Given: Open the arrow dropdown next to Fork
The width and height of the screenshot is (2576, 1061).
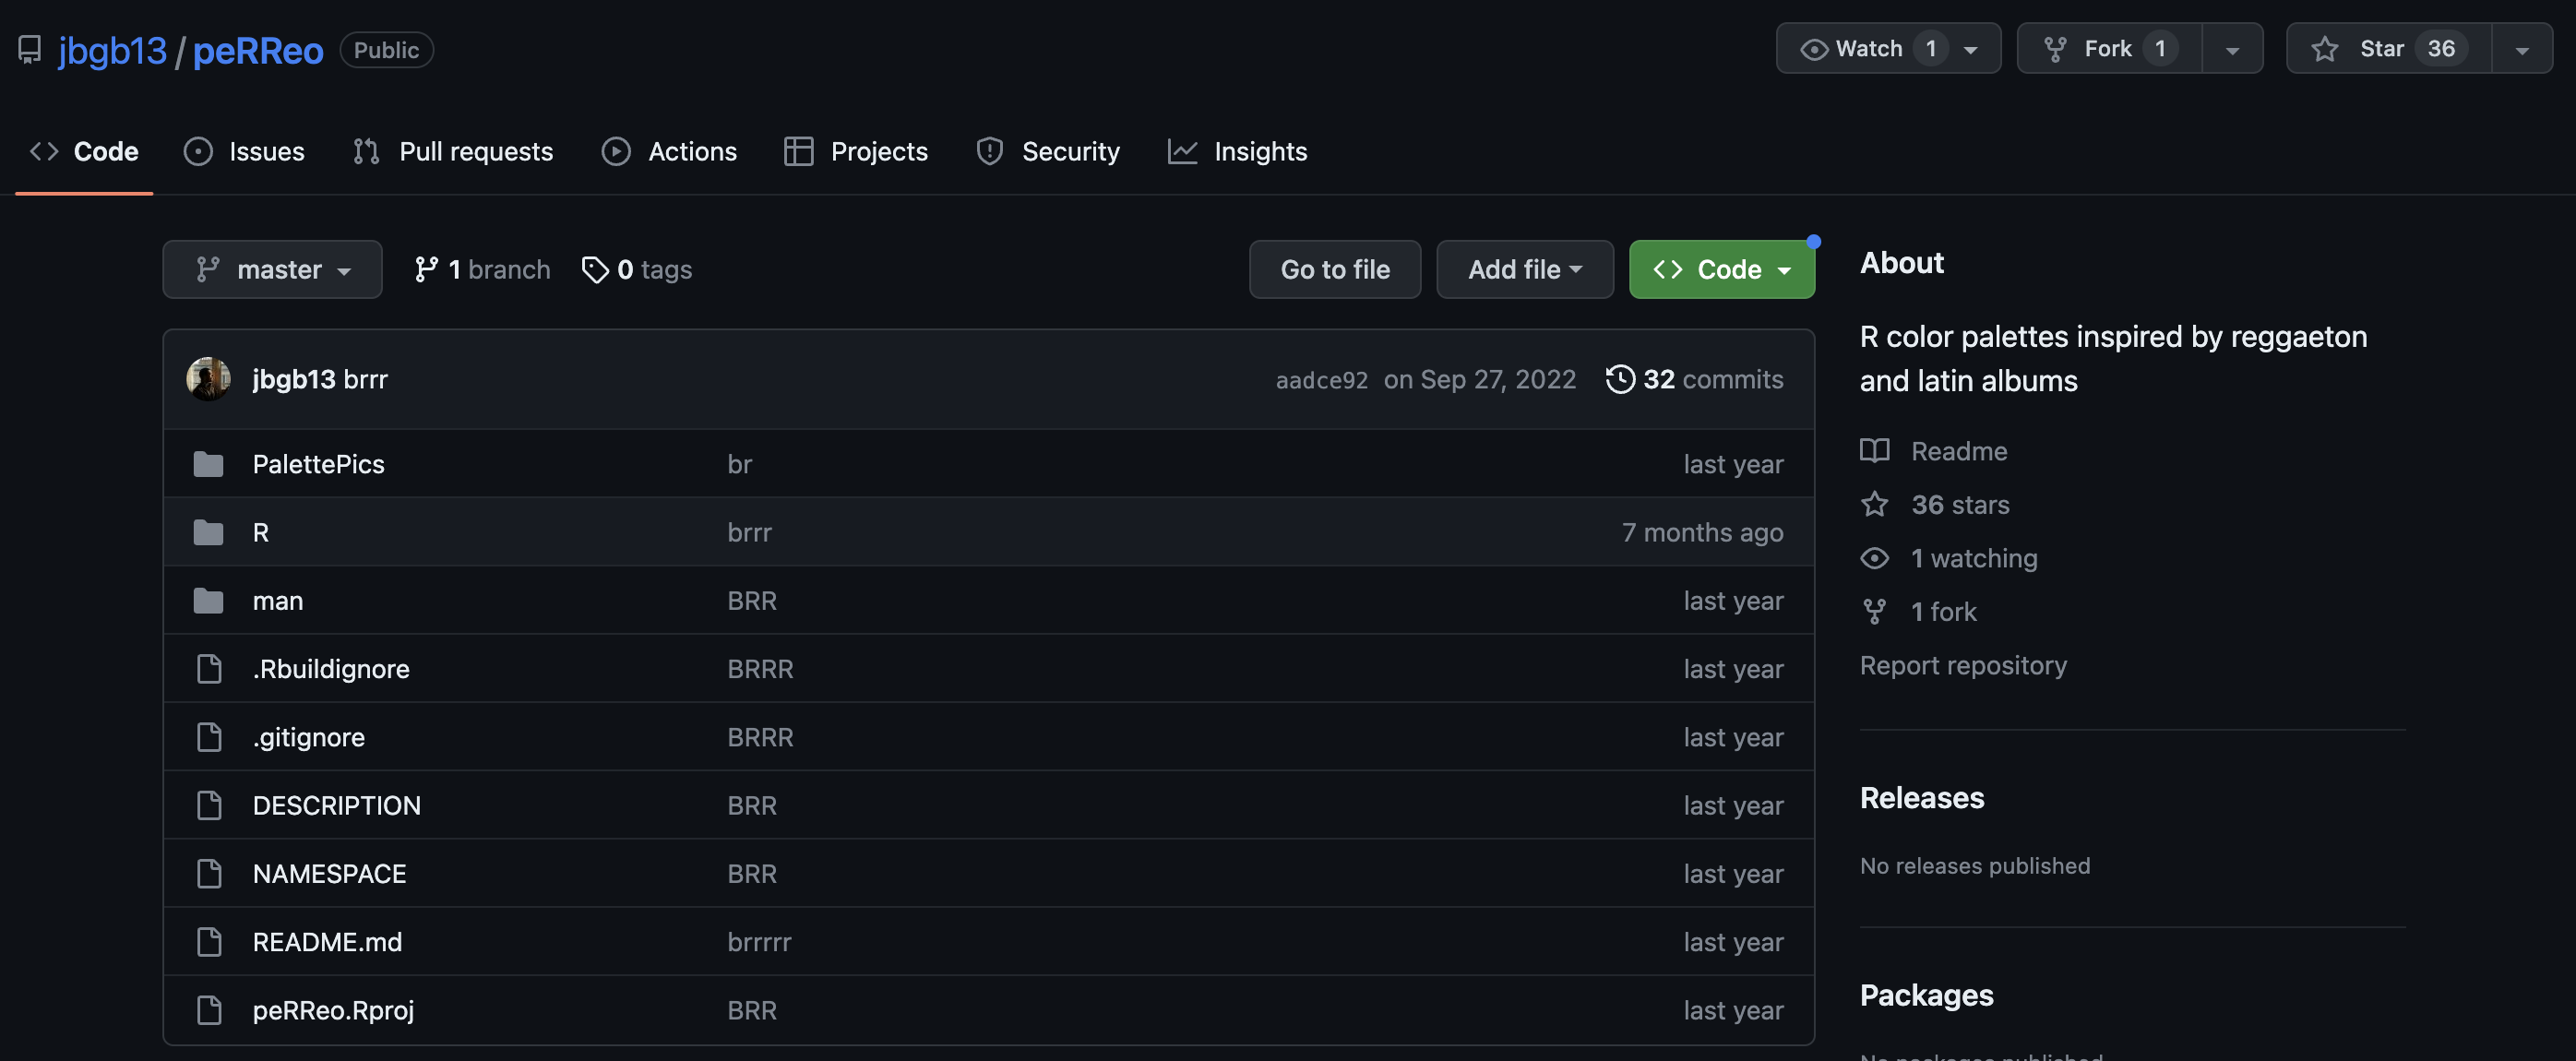Looking at the screenshot, I should [2232, 49].
